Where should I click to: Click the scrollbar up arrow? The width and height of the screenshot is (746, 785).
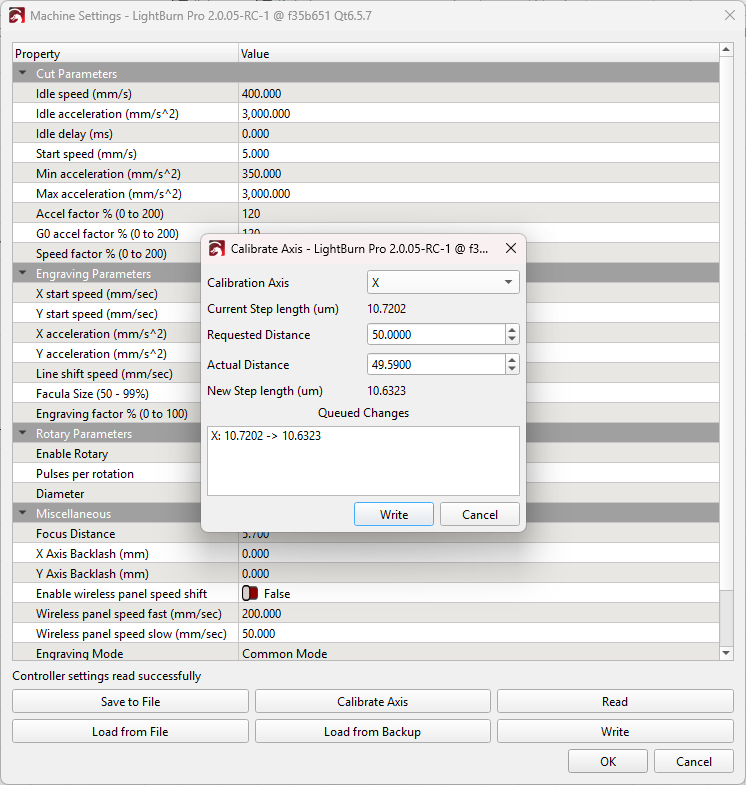coord(726,49)
